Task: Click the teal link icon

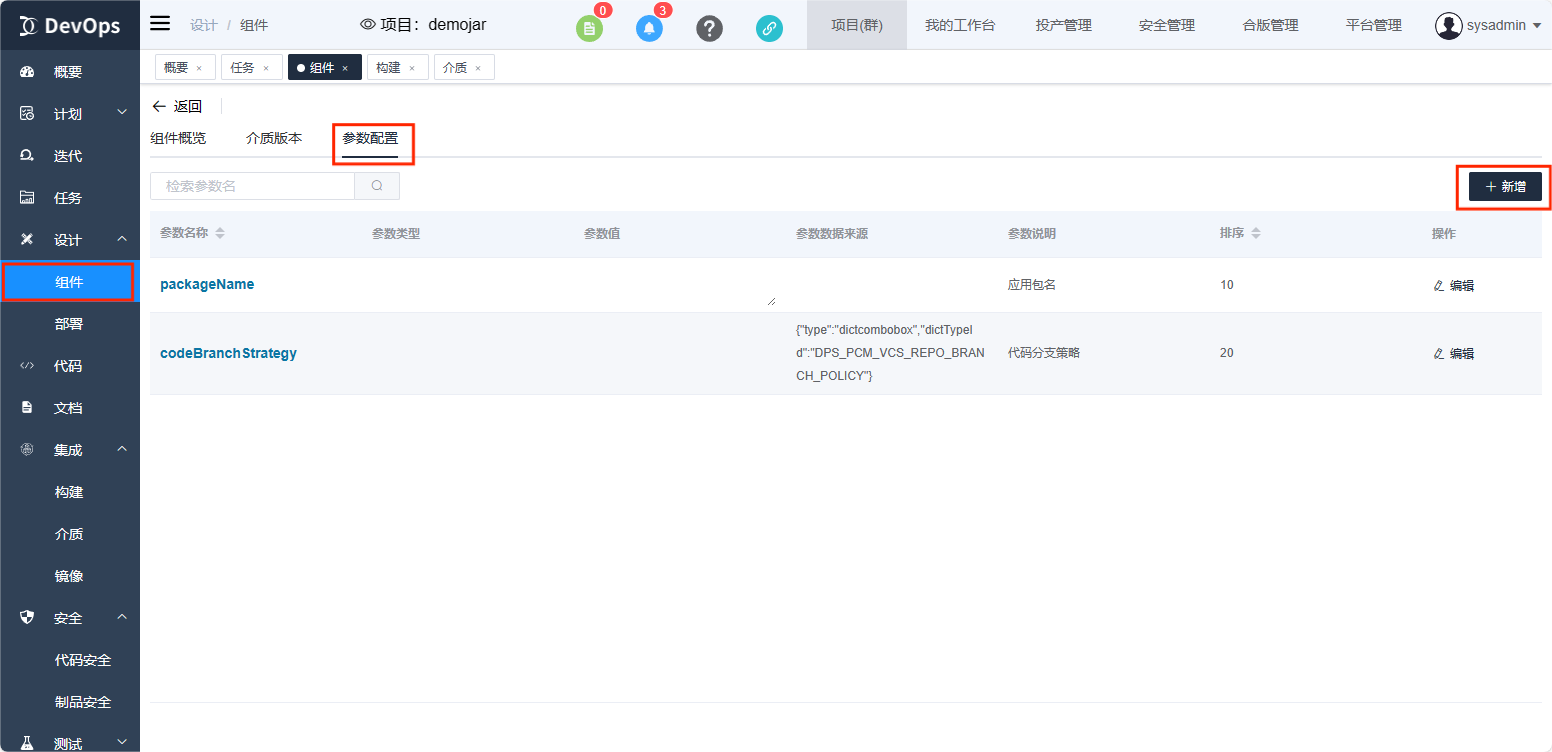Action: pos(769,28)
